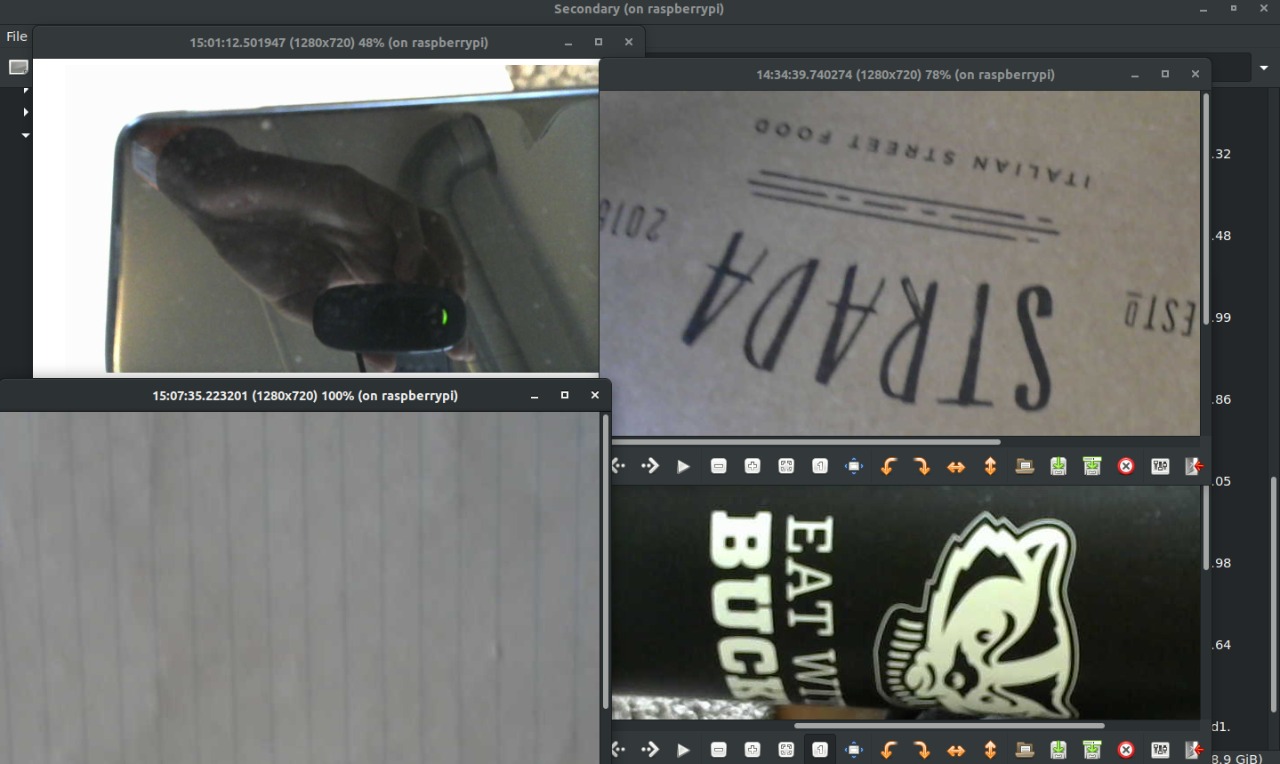Zoom out in the bottom BUCK image toolbar

(x=718, y=749)
